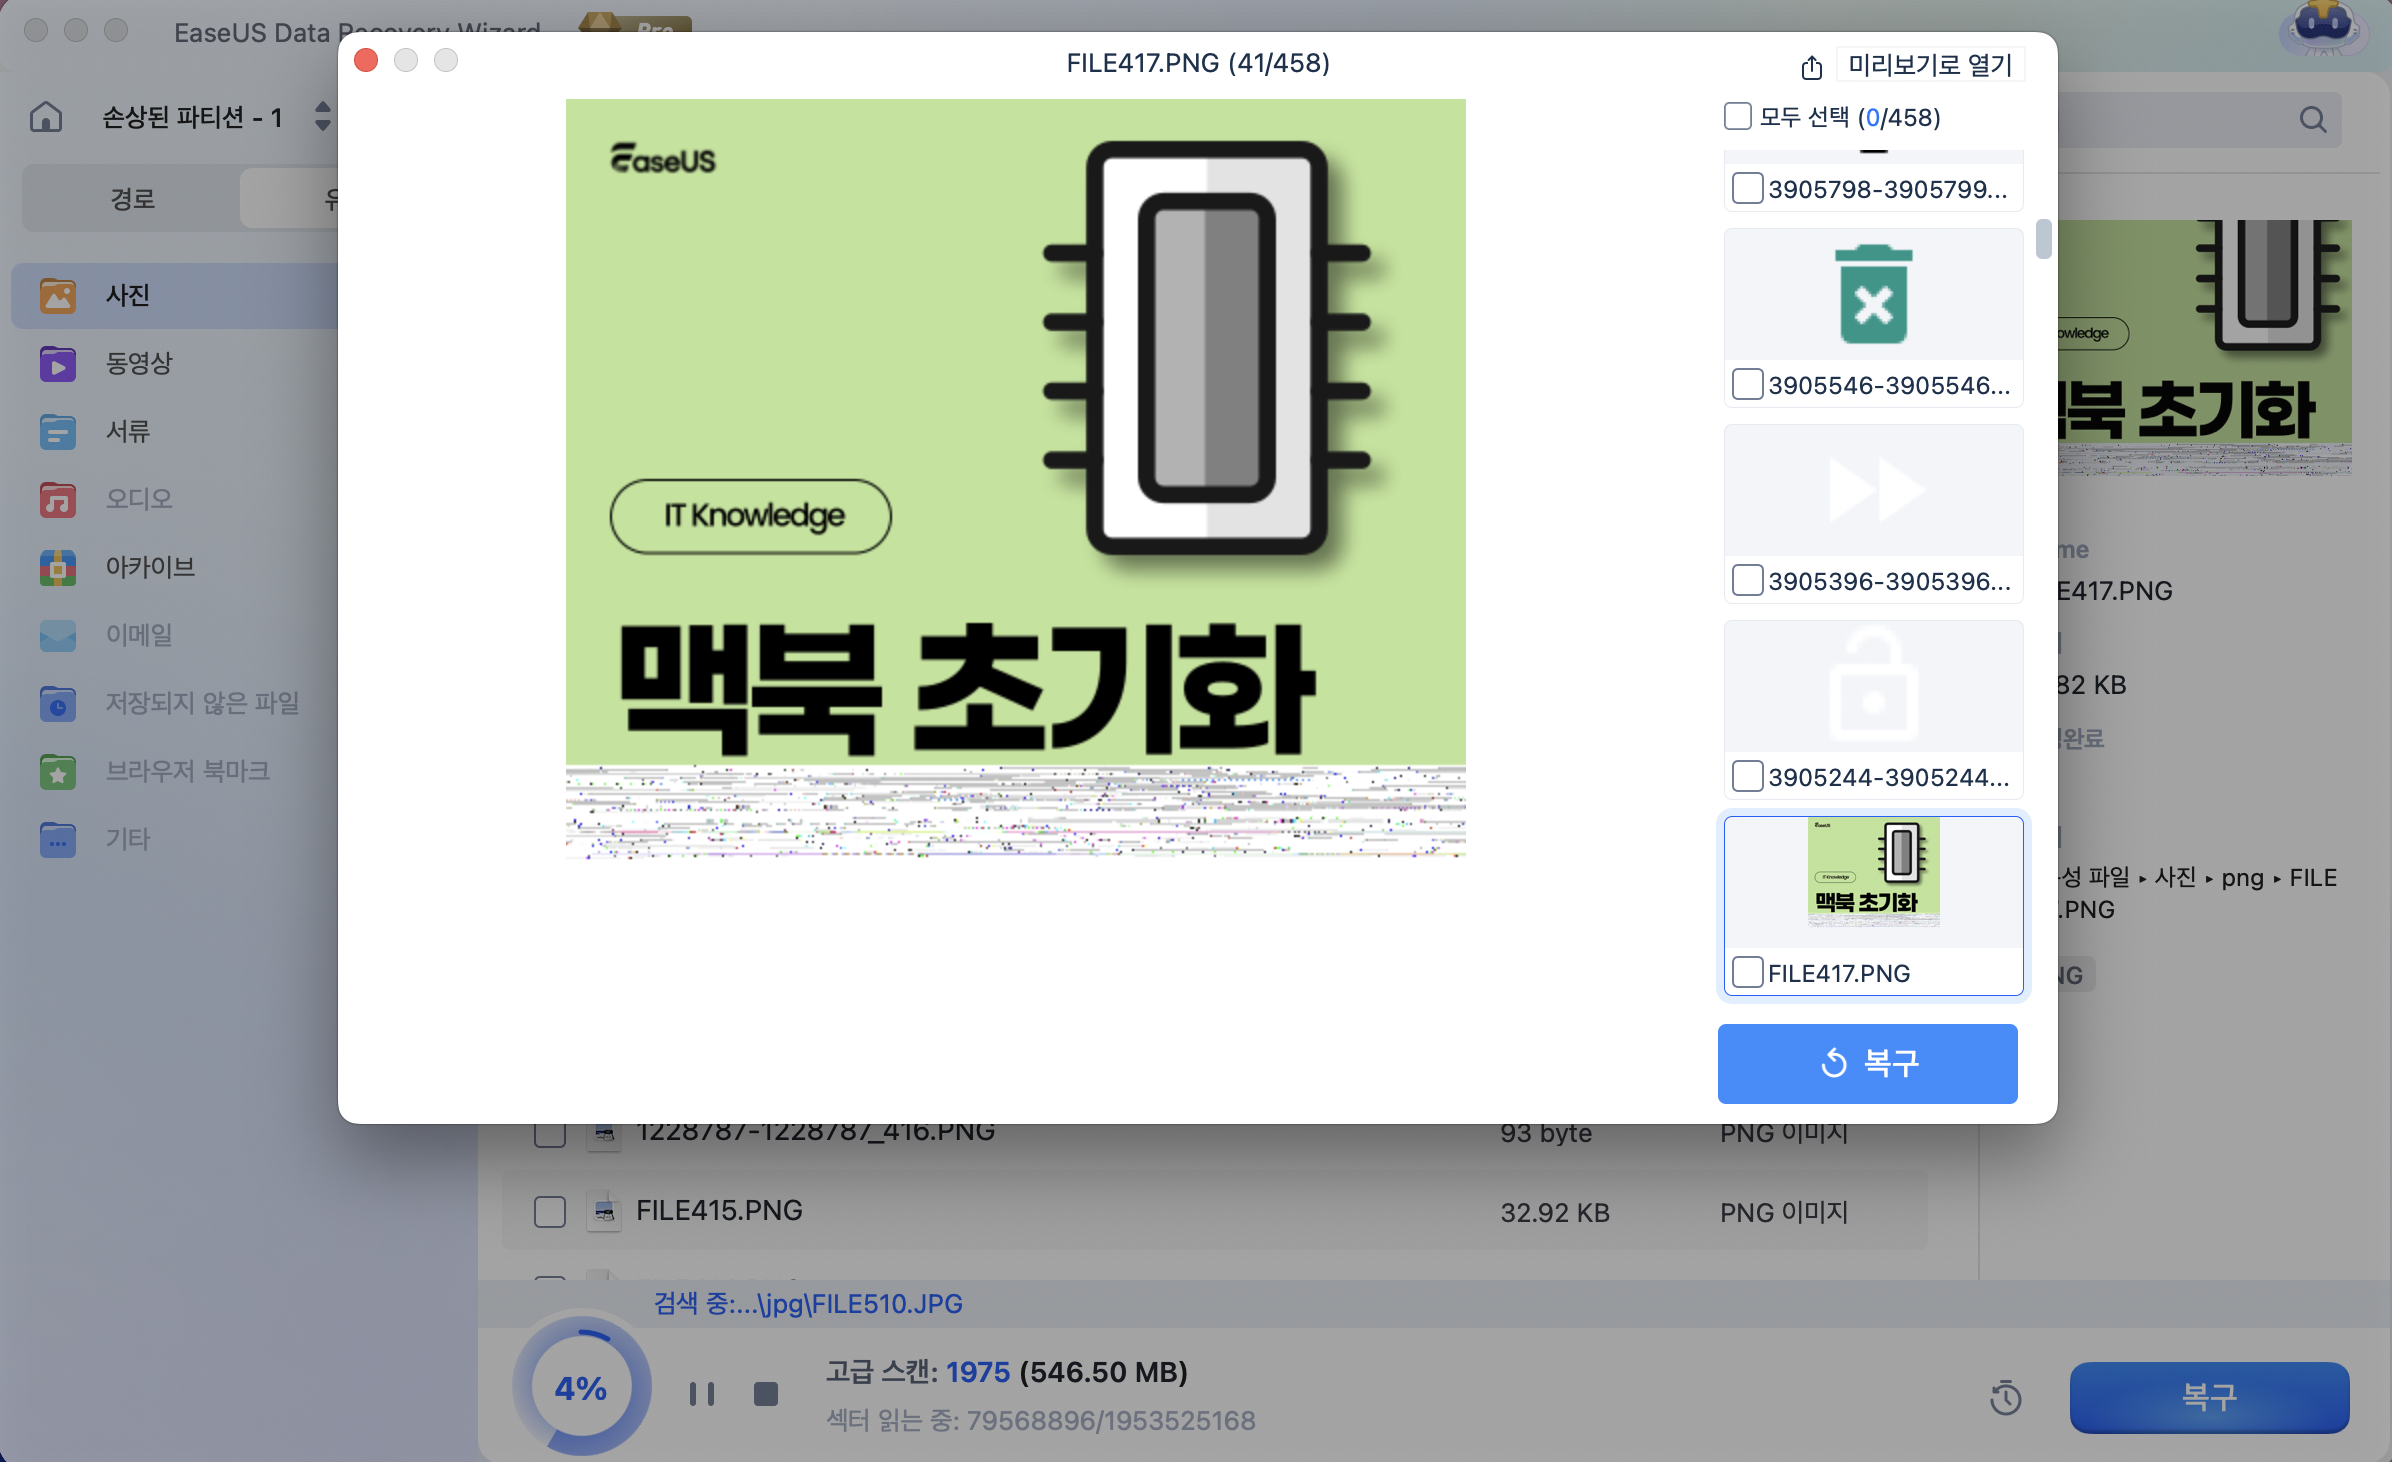Check the FILE415.PNG row checkbox
Screen dimensions: 2392x1462
(x=550, y=1211)
